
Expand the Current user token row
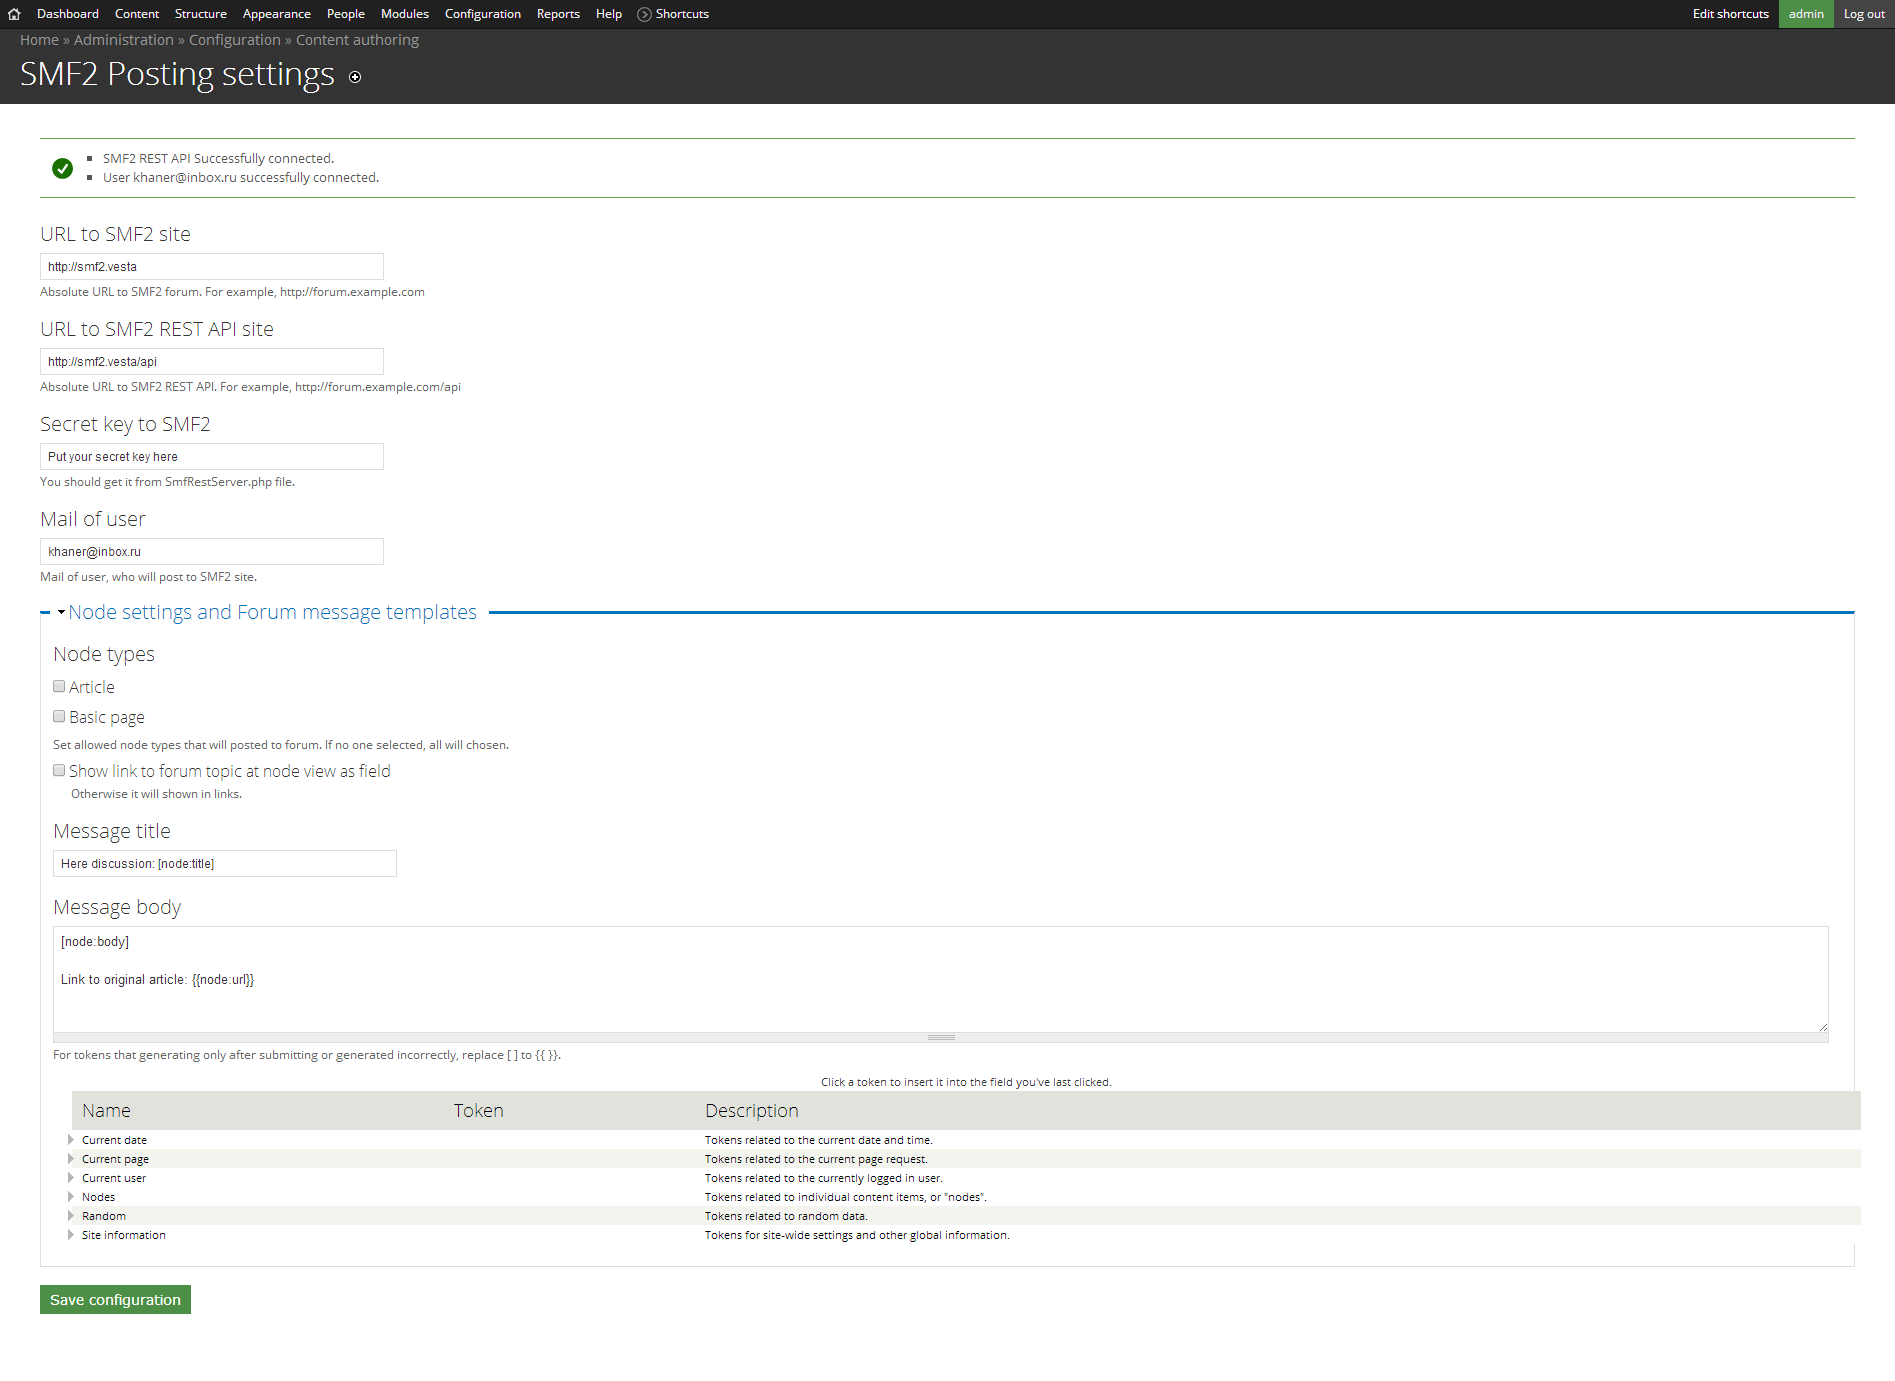tap(71, 1178)
